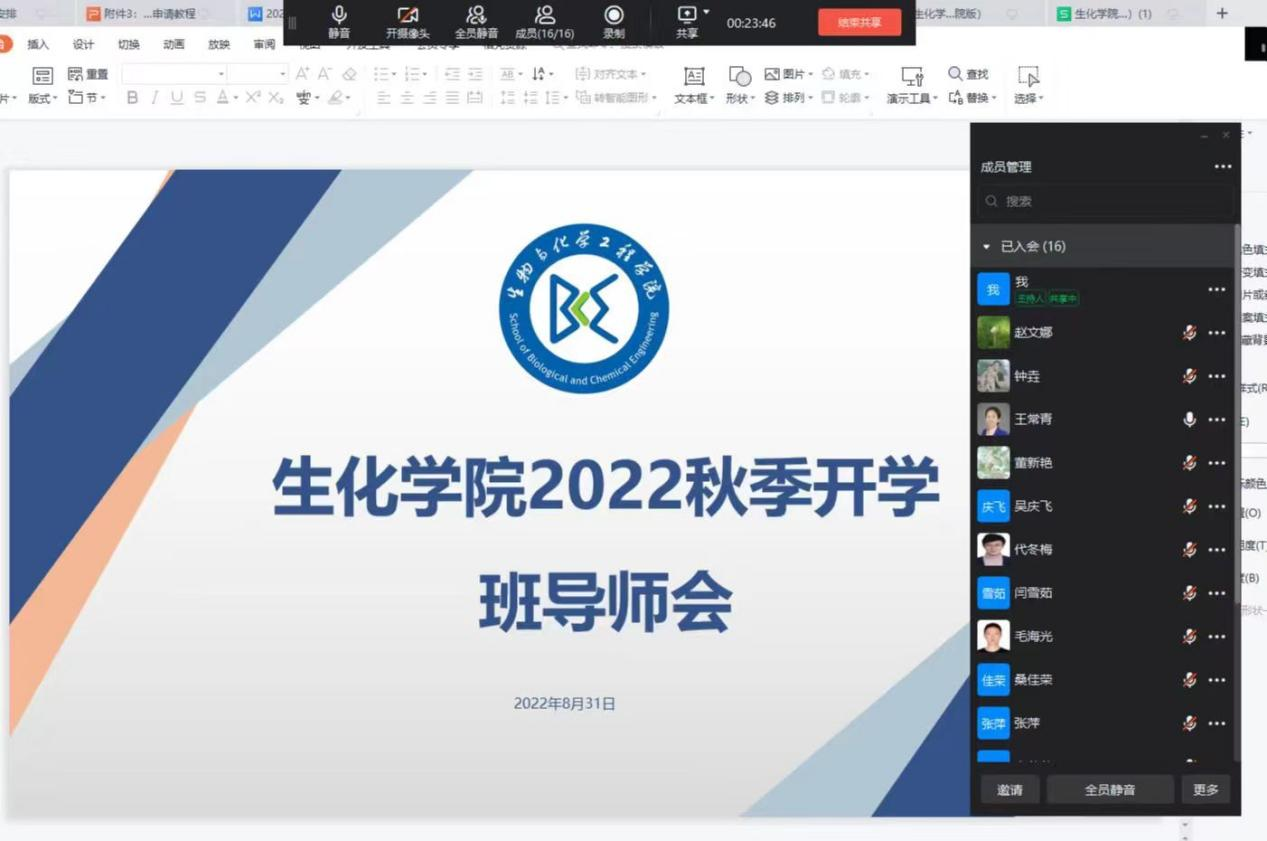
Task: Collapse the 已入会 (16) member list
Action: coord(987,247)
